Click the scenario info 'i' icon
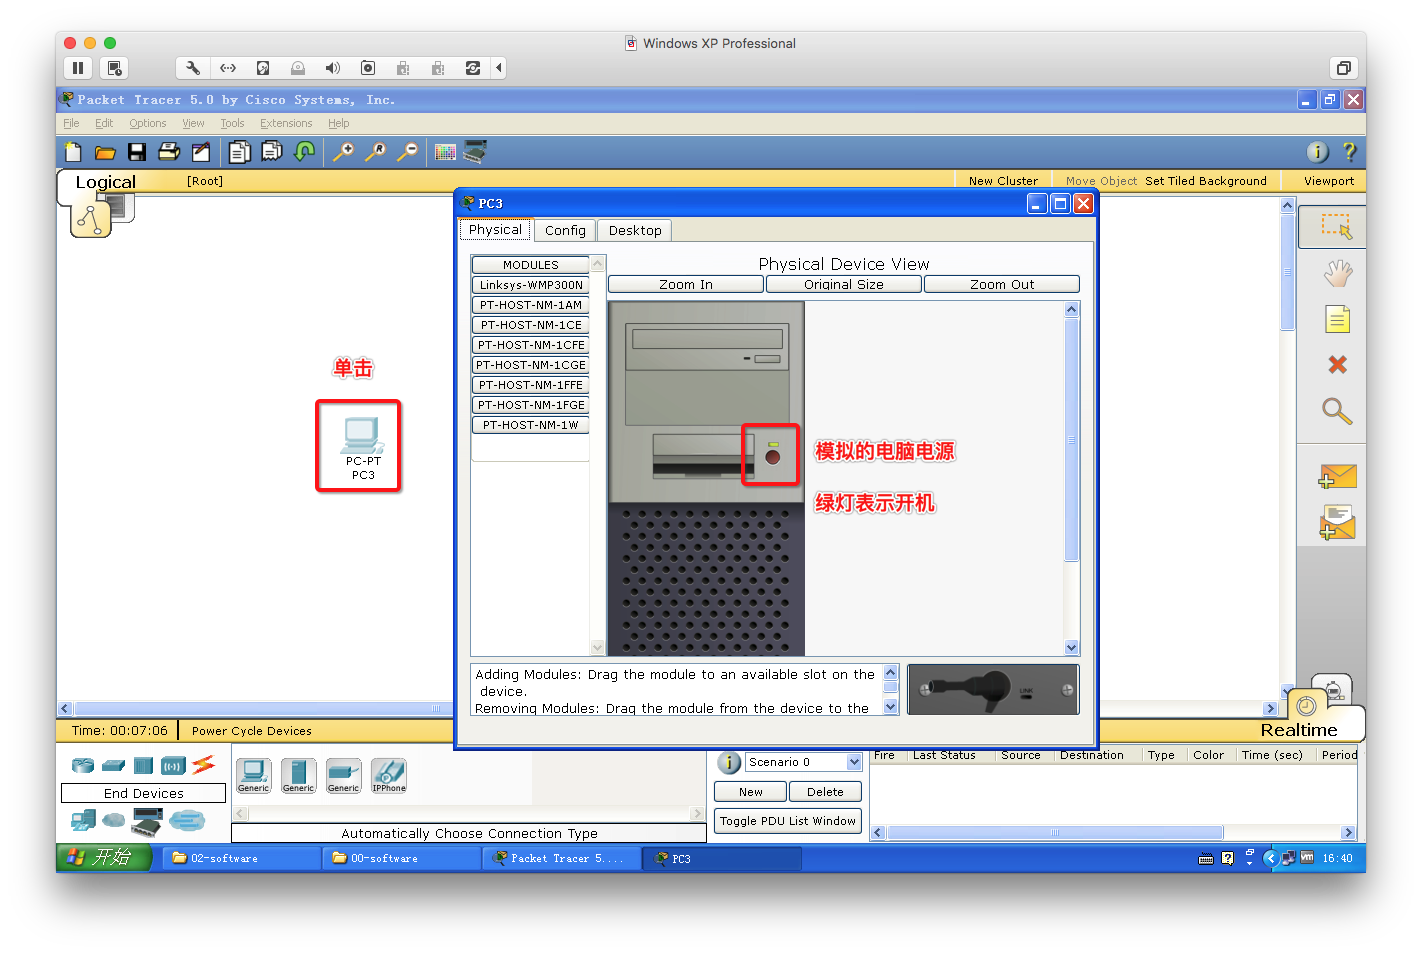The height and width of the screenshot is (953, 1422). 729,763
